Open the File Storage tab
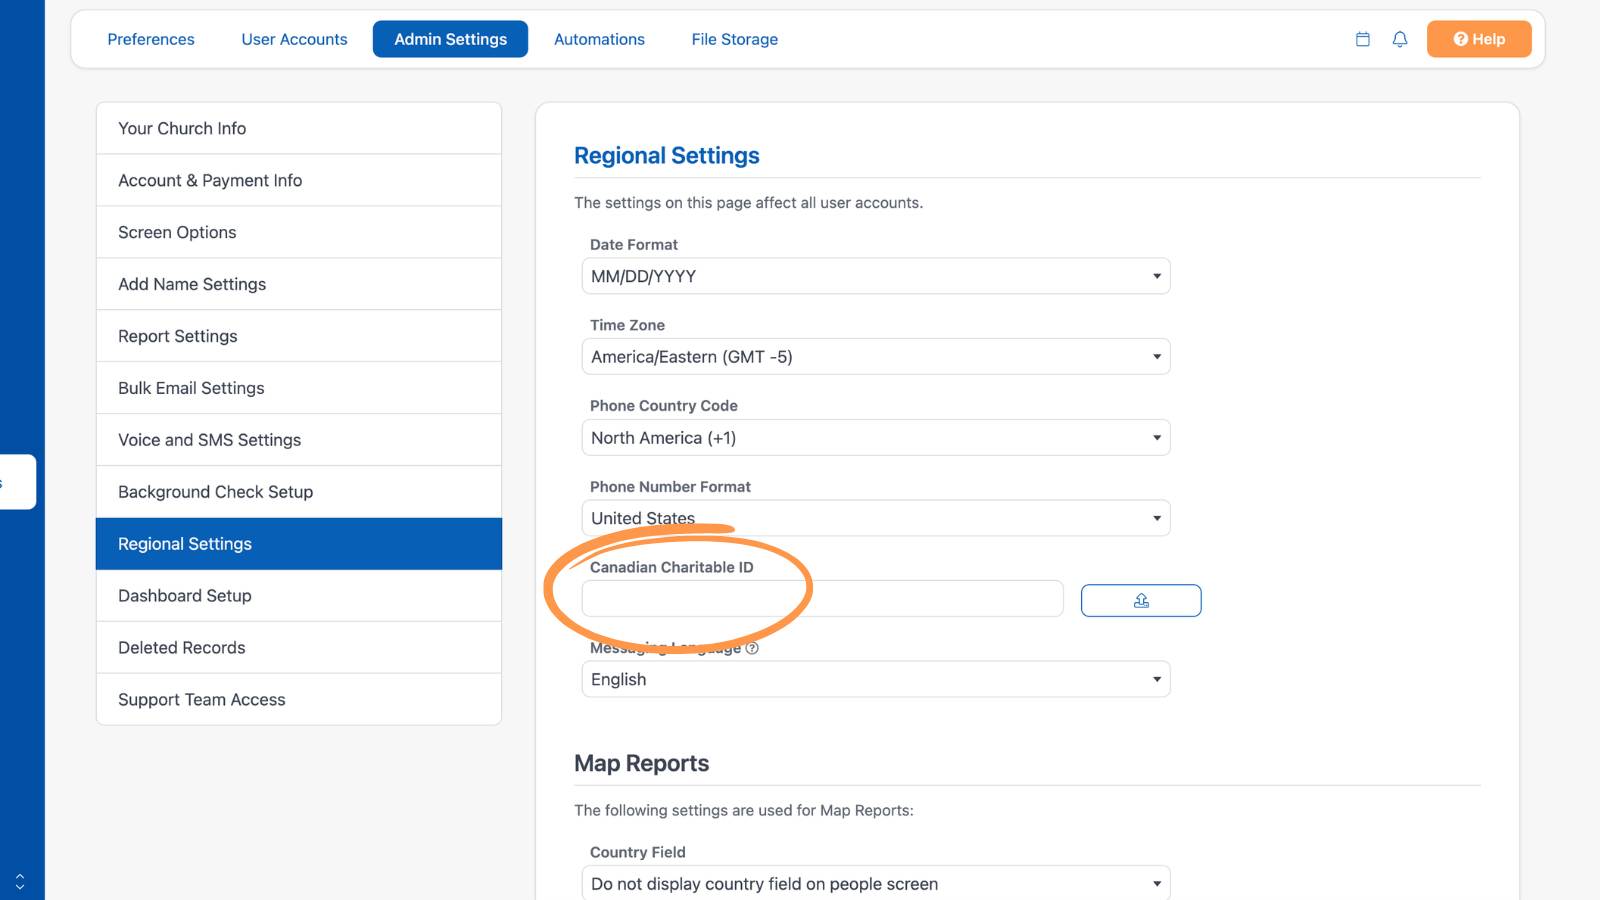 [x=735, y=39]
